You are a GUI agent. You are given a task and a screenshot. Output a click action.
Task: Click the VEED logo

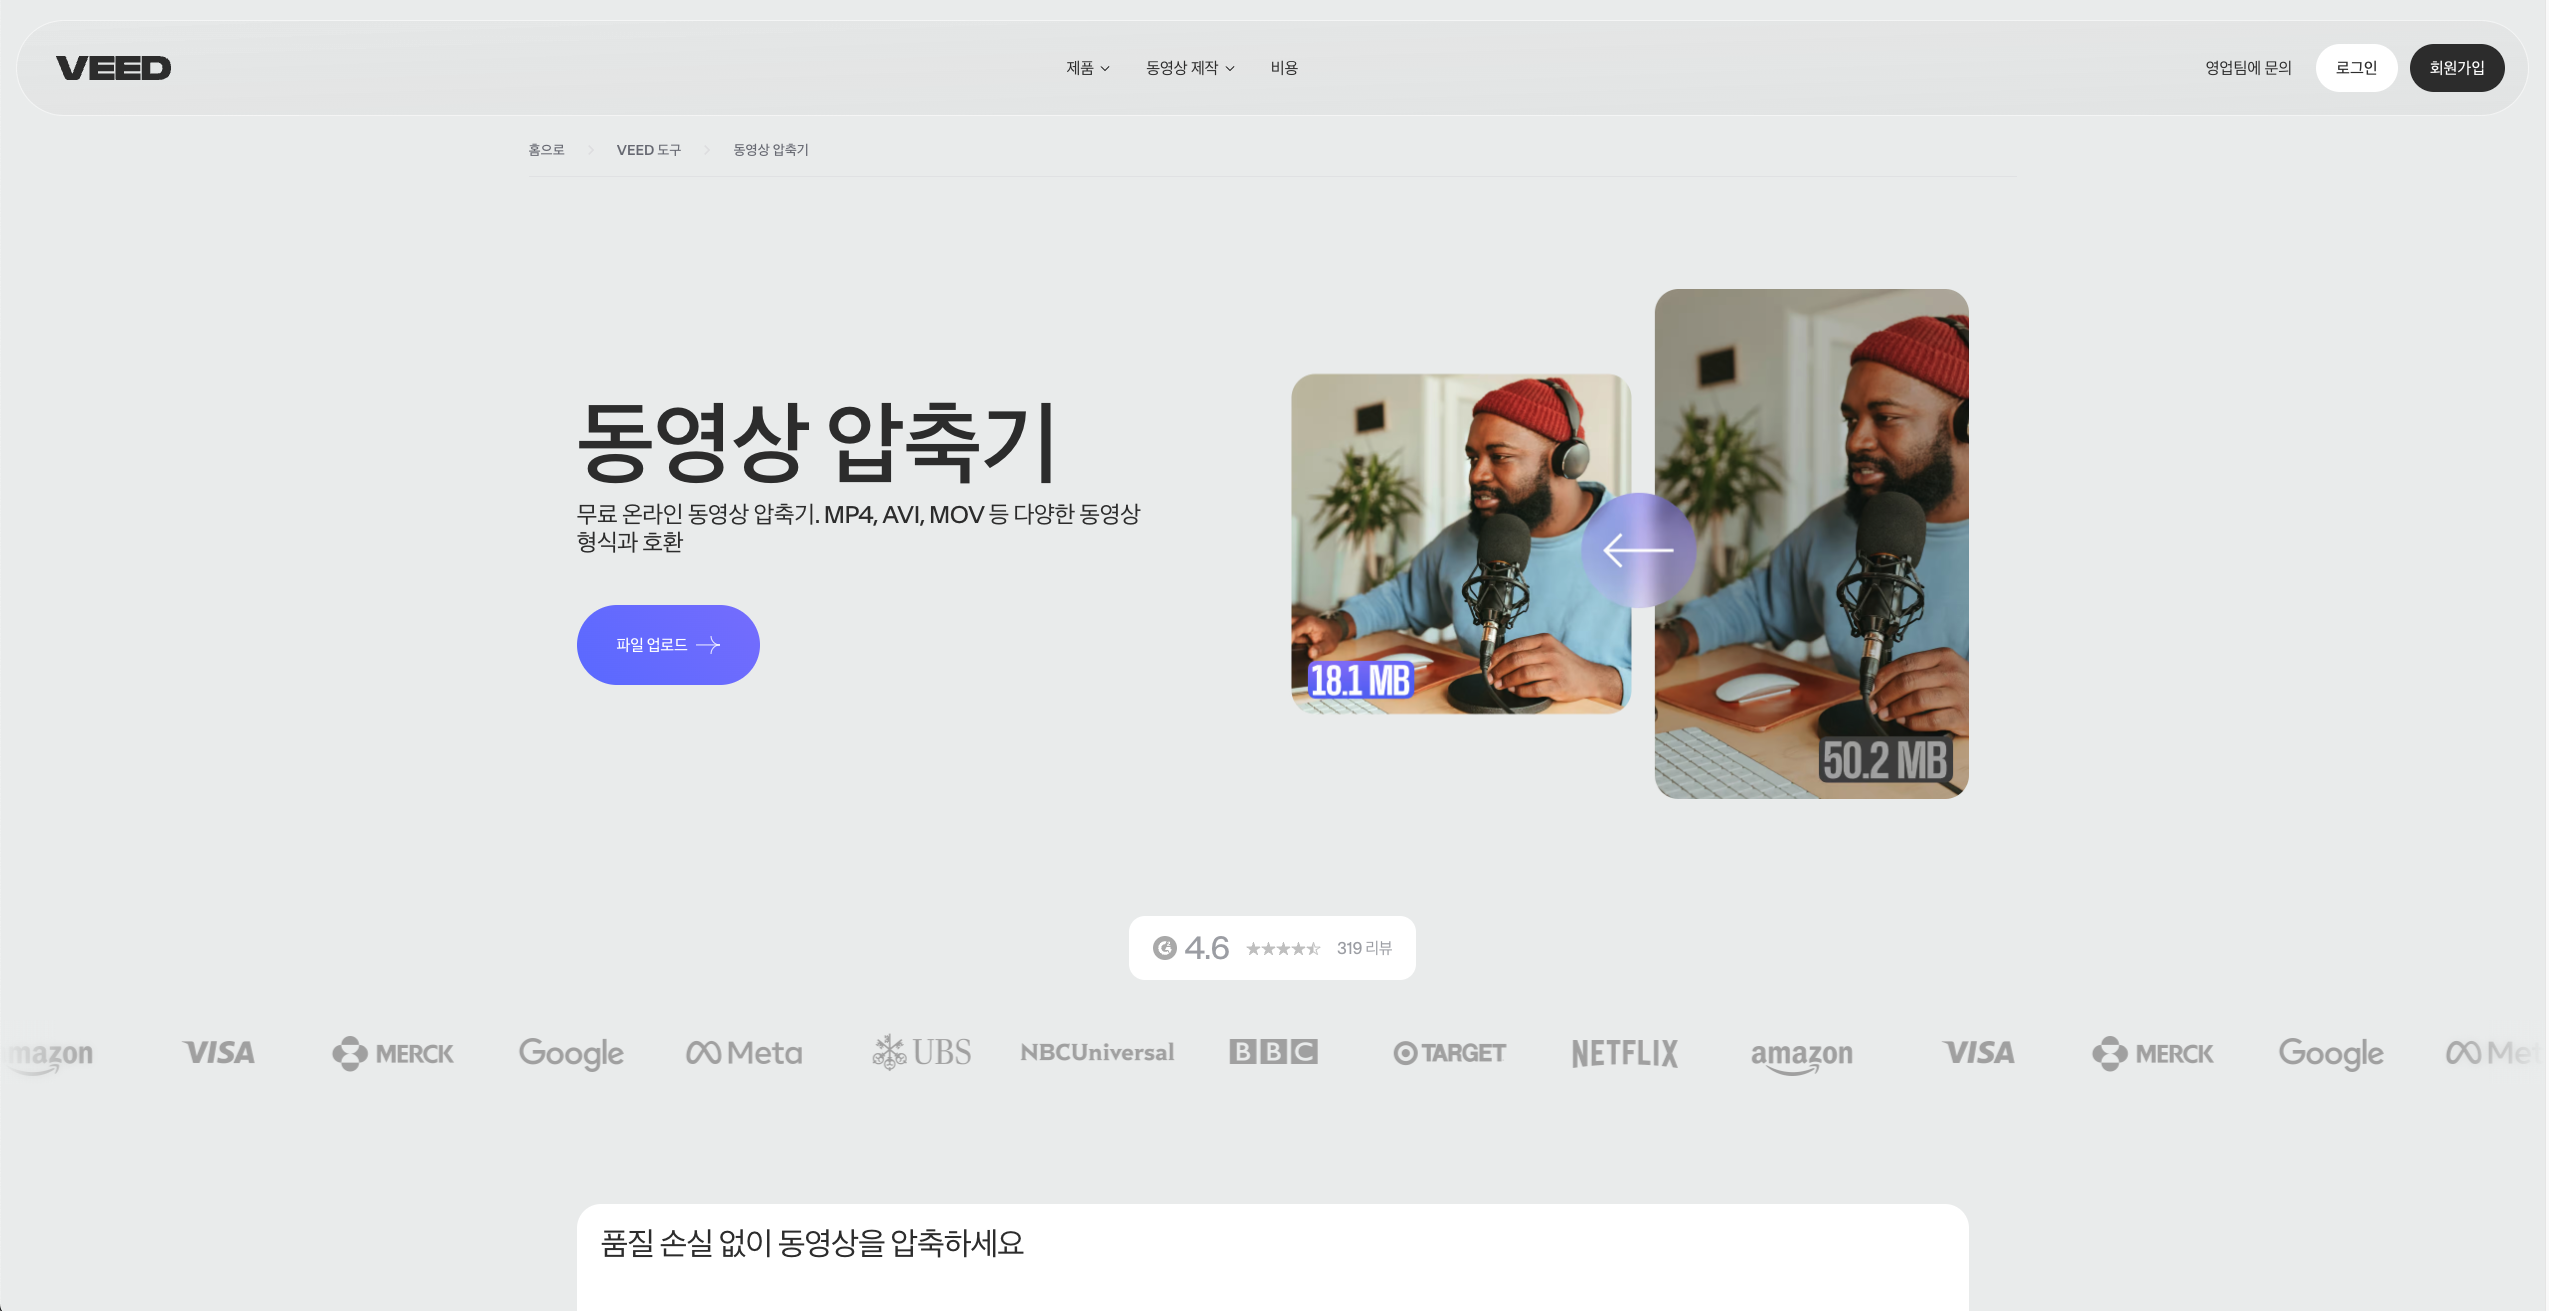point(114,66)
